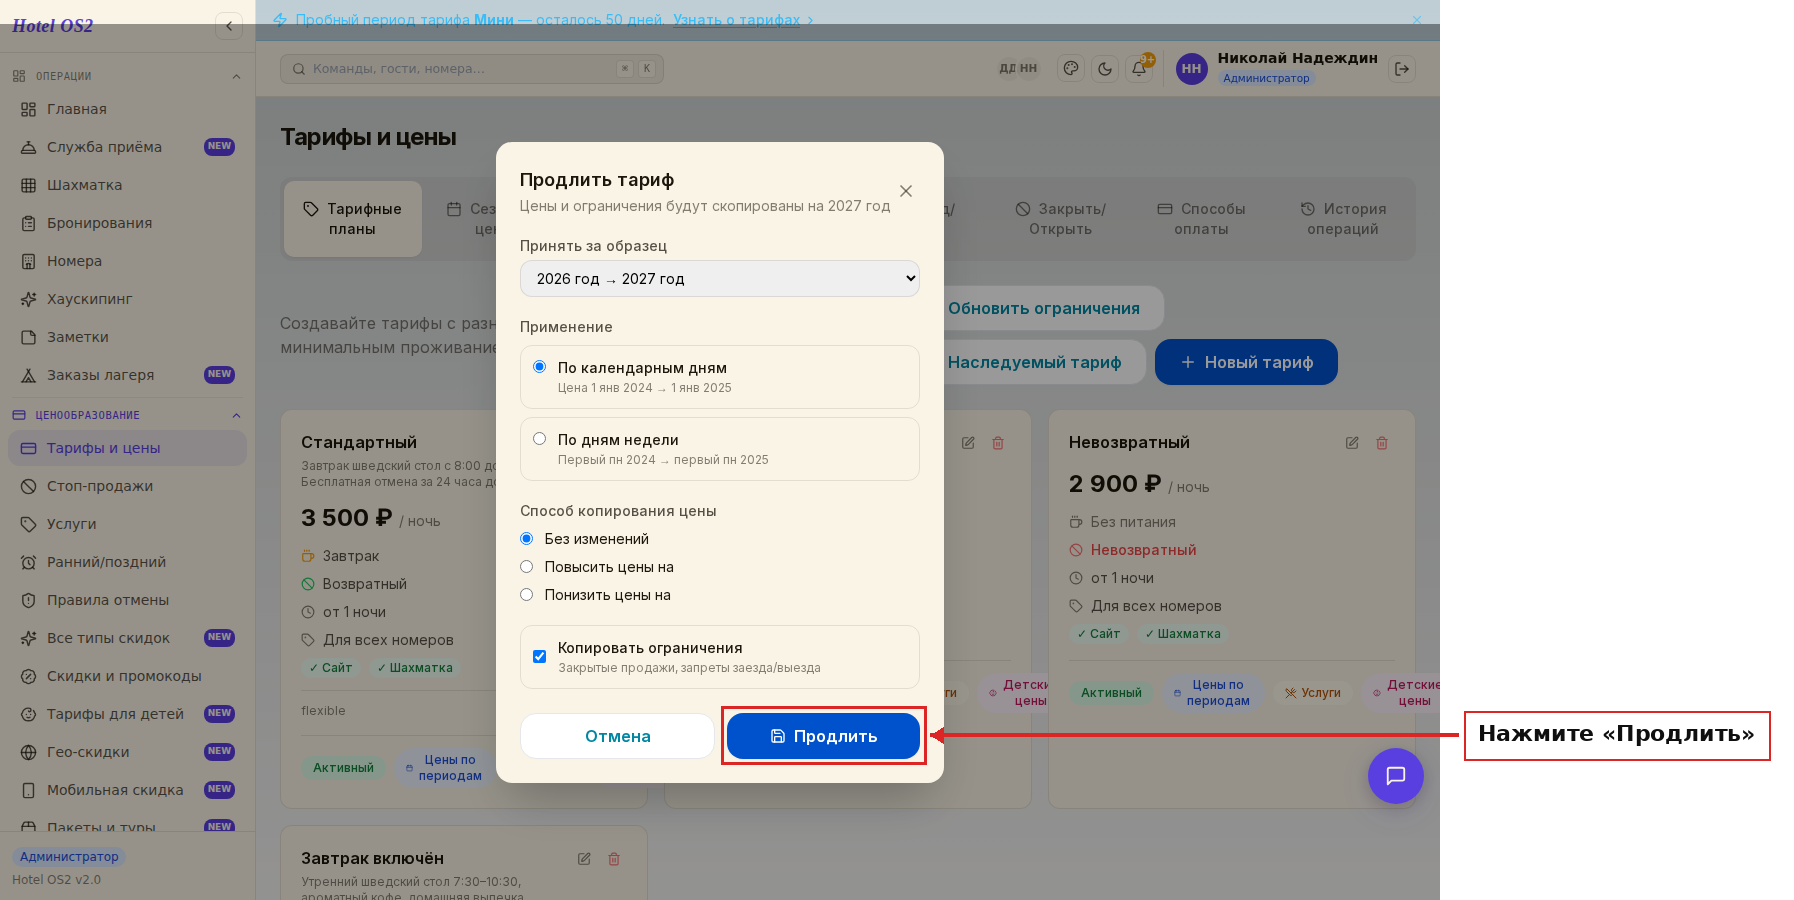Image resolution: width=1794 pixels, height=900 pixels.
Task: Open Шахматка in sidebar
Action: (x=127, y=185)
